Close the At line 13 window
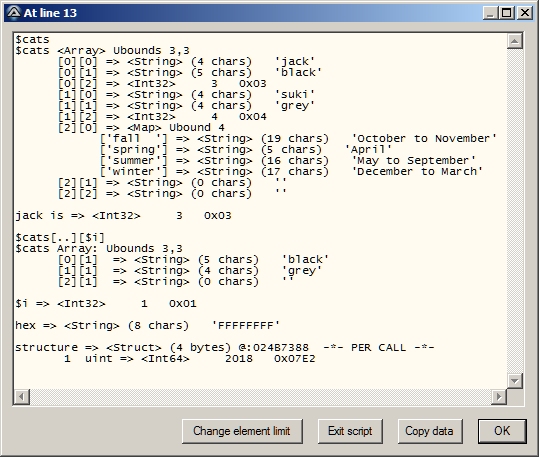Viewport: 539px width, 457px height. click(x=525, y=13)
